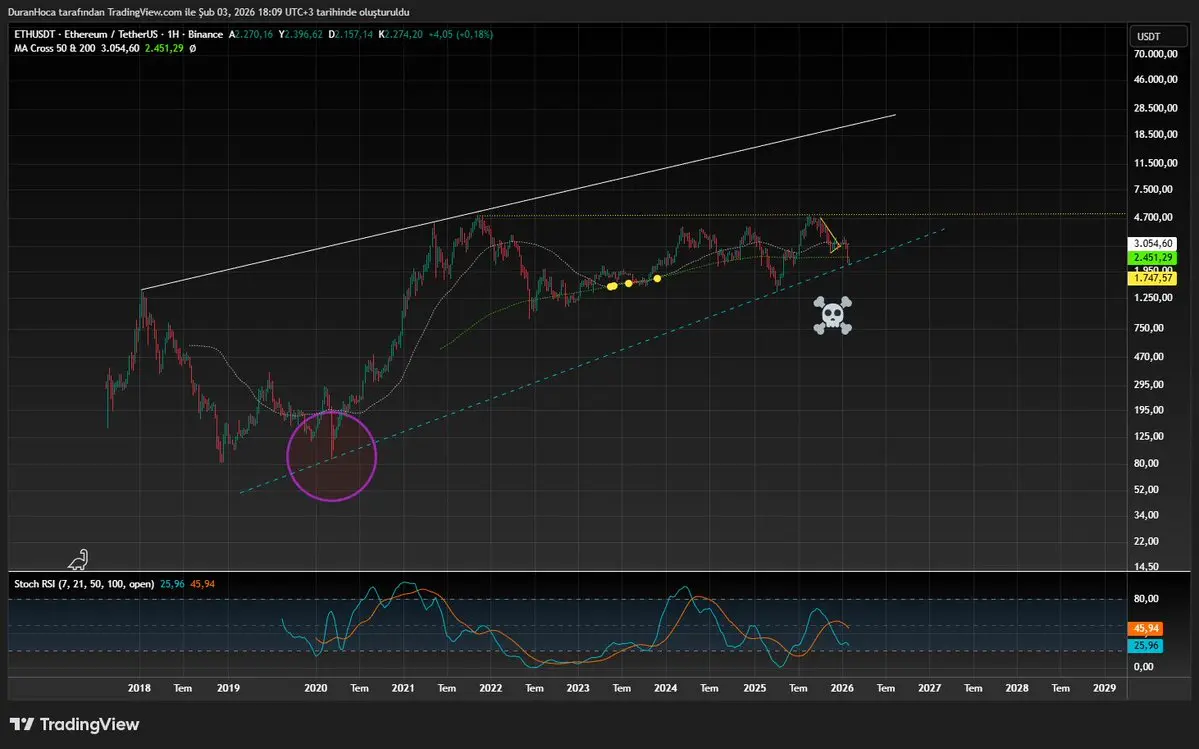
Task: Click the 195,00 price axis label
Action: coord(1149,410)
